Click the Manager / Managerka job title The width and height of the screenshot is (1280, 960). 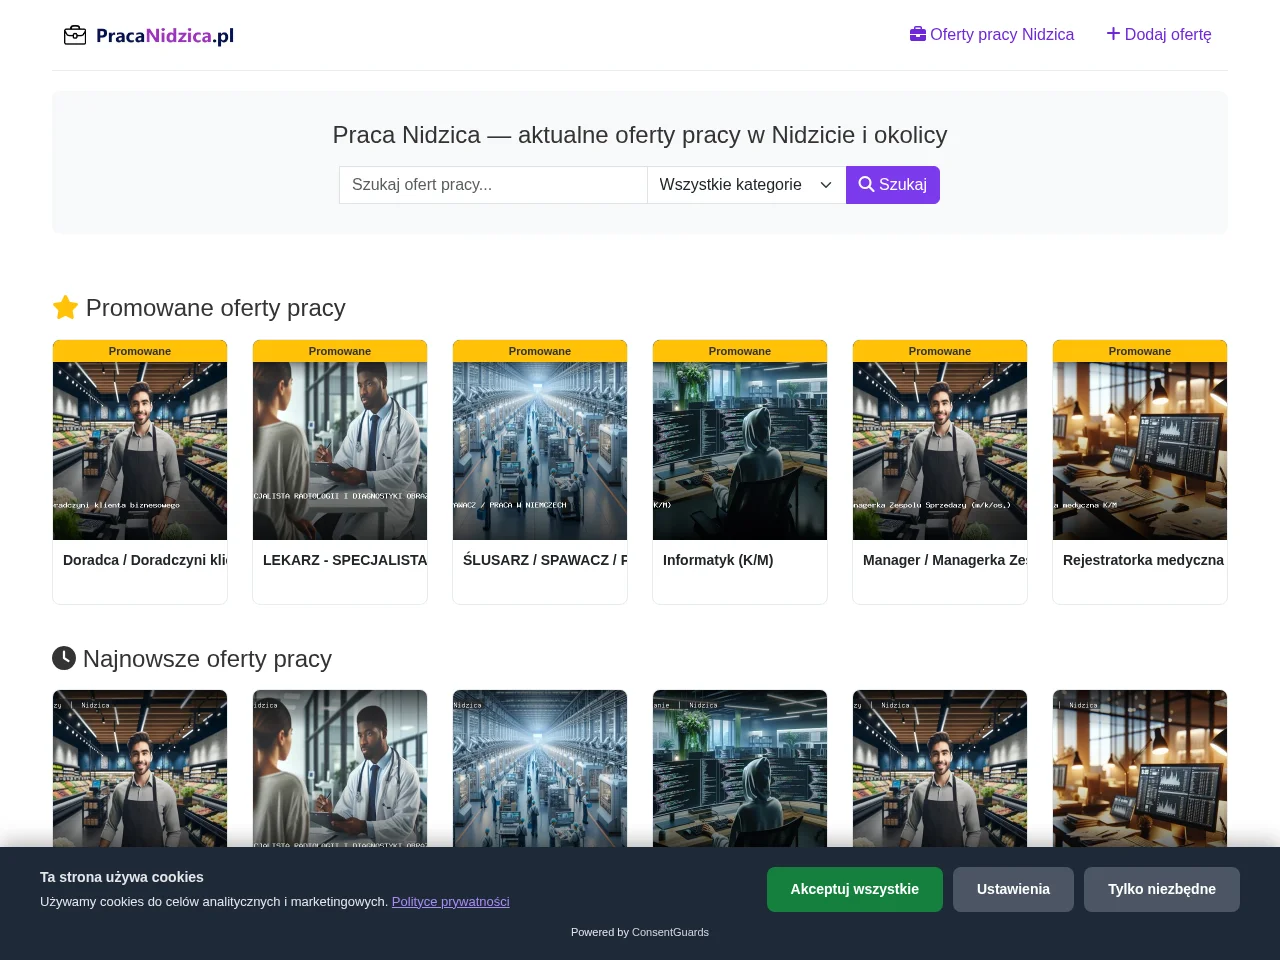[945, 560]
